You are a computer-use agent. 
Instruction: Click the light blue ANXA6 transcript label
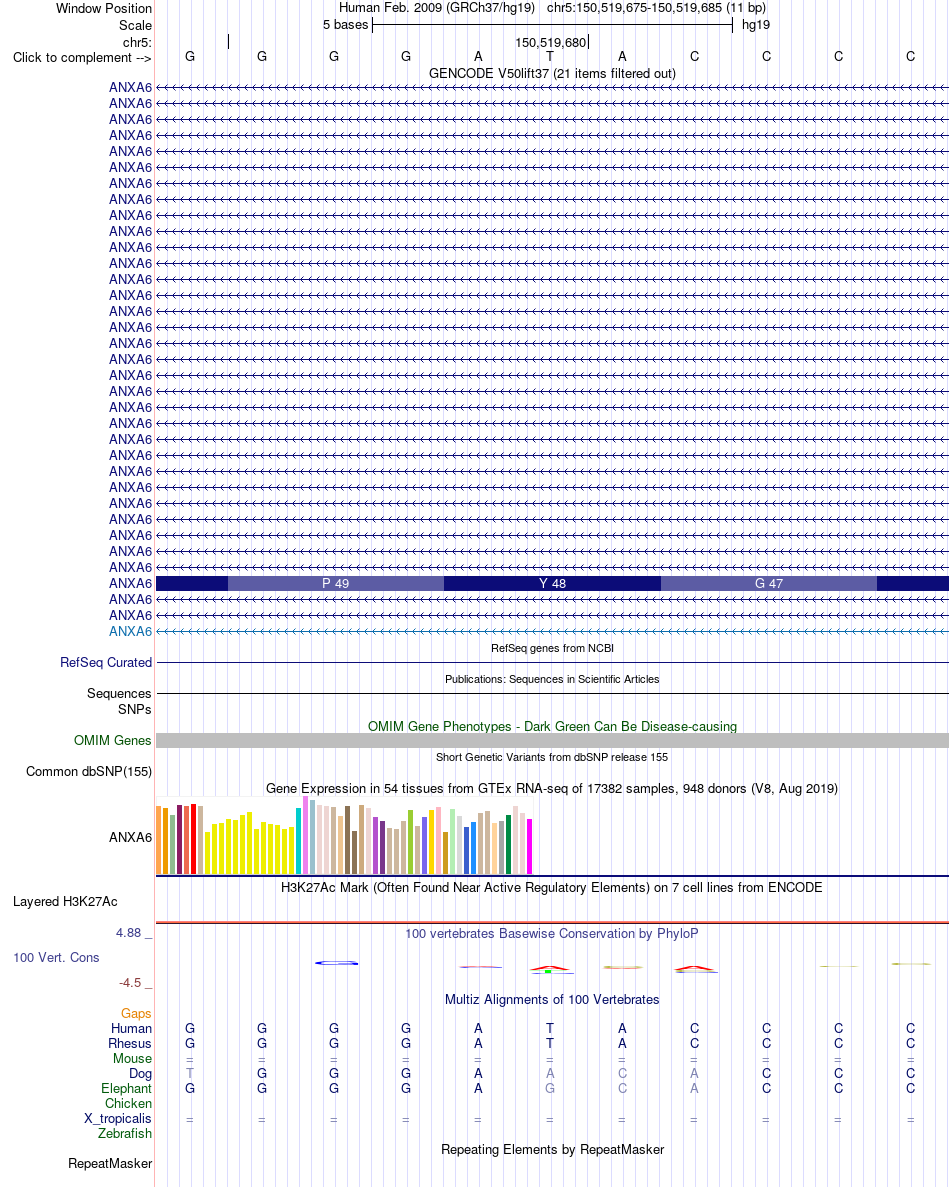point(130,631)
